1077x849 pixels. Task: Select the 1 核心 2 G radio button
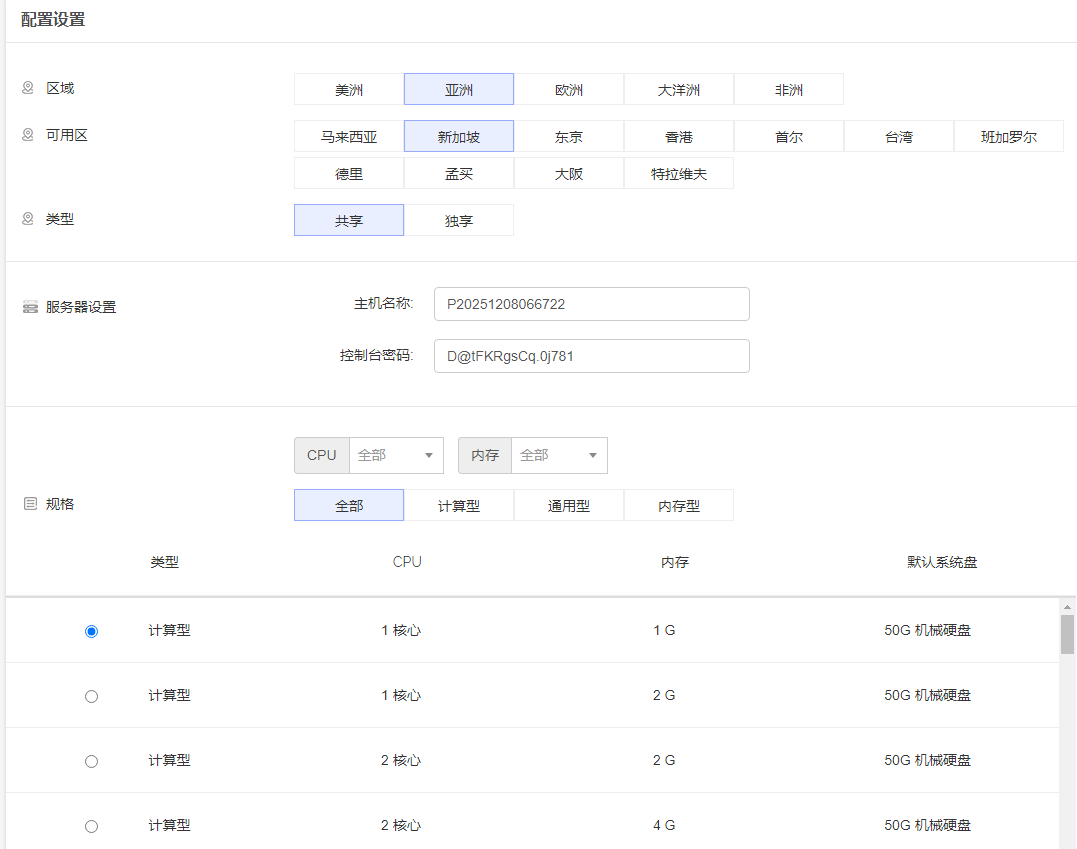tap(92, 696)
